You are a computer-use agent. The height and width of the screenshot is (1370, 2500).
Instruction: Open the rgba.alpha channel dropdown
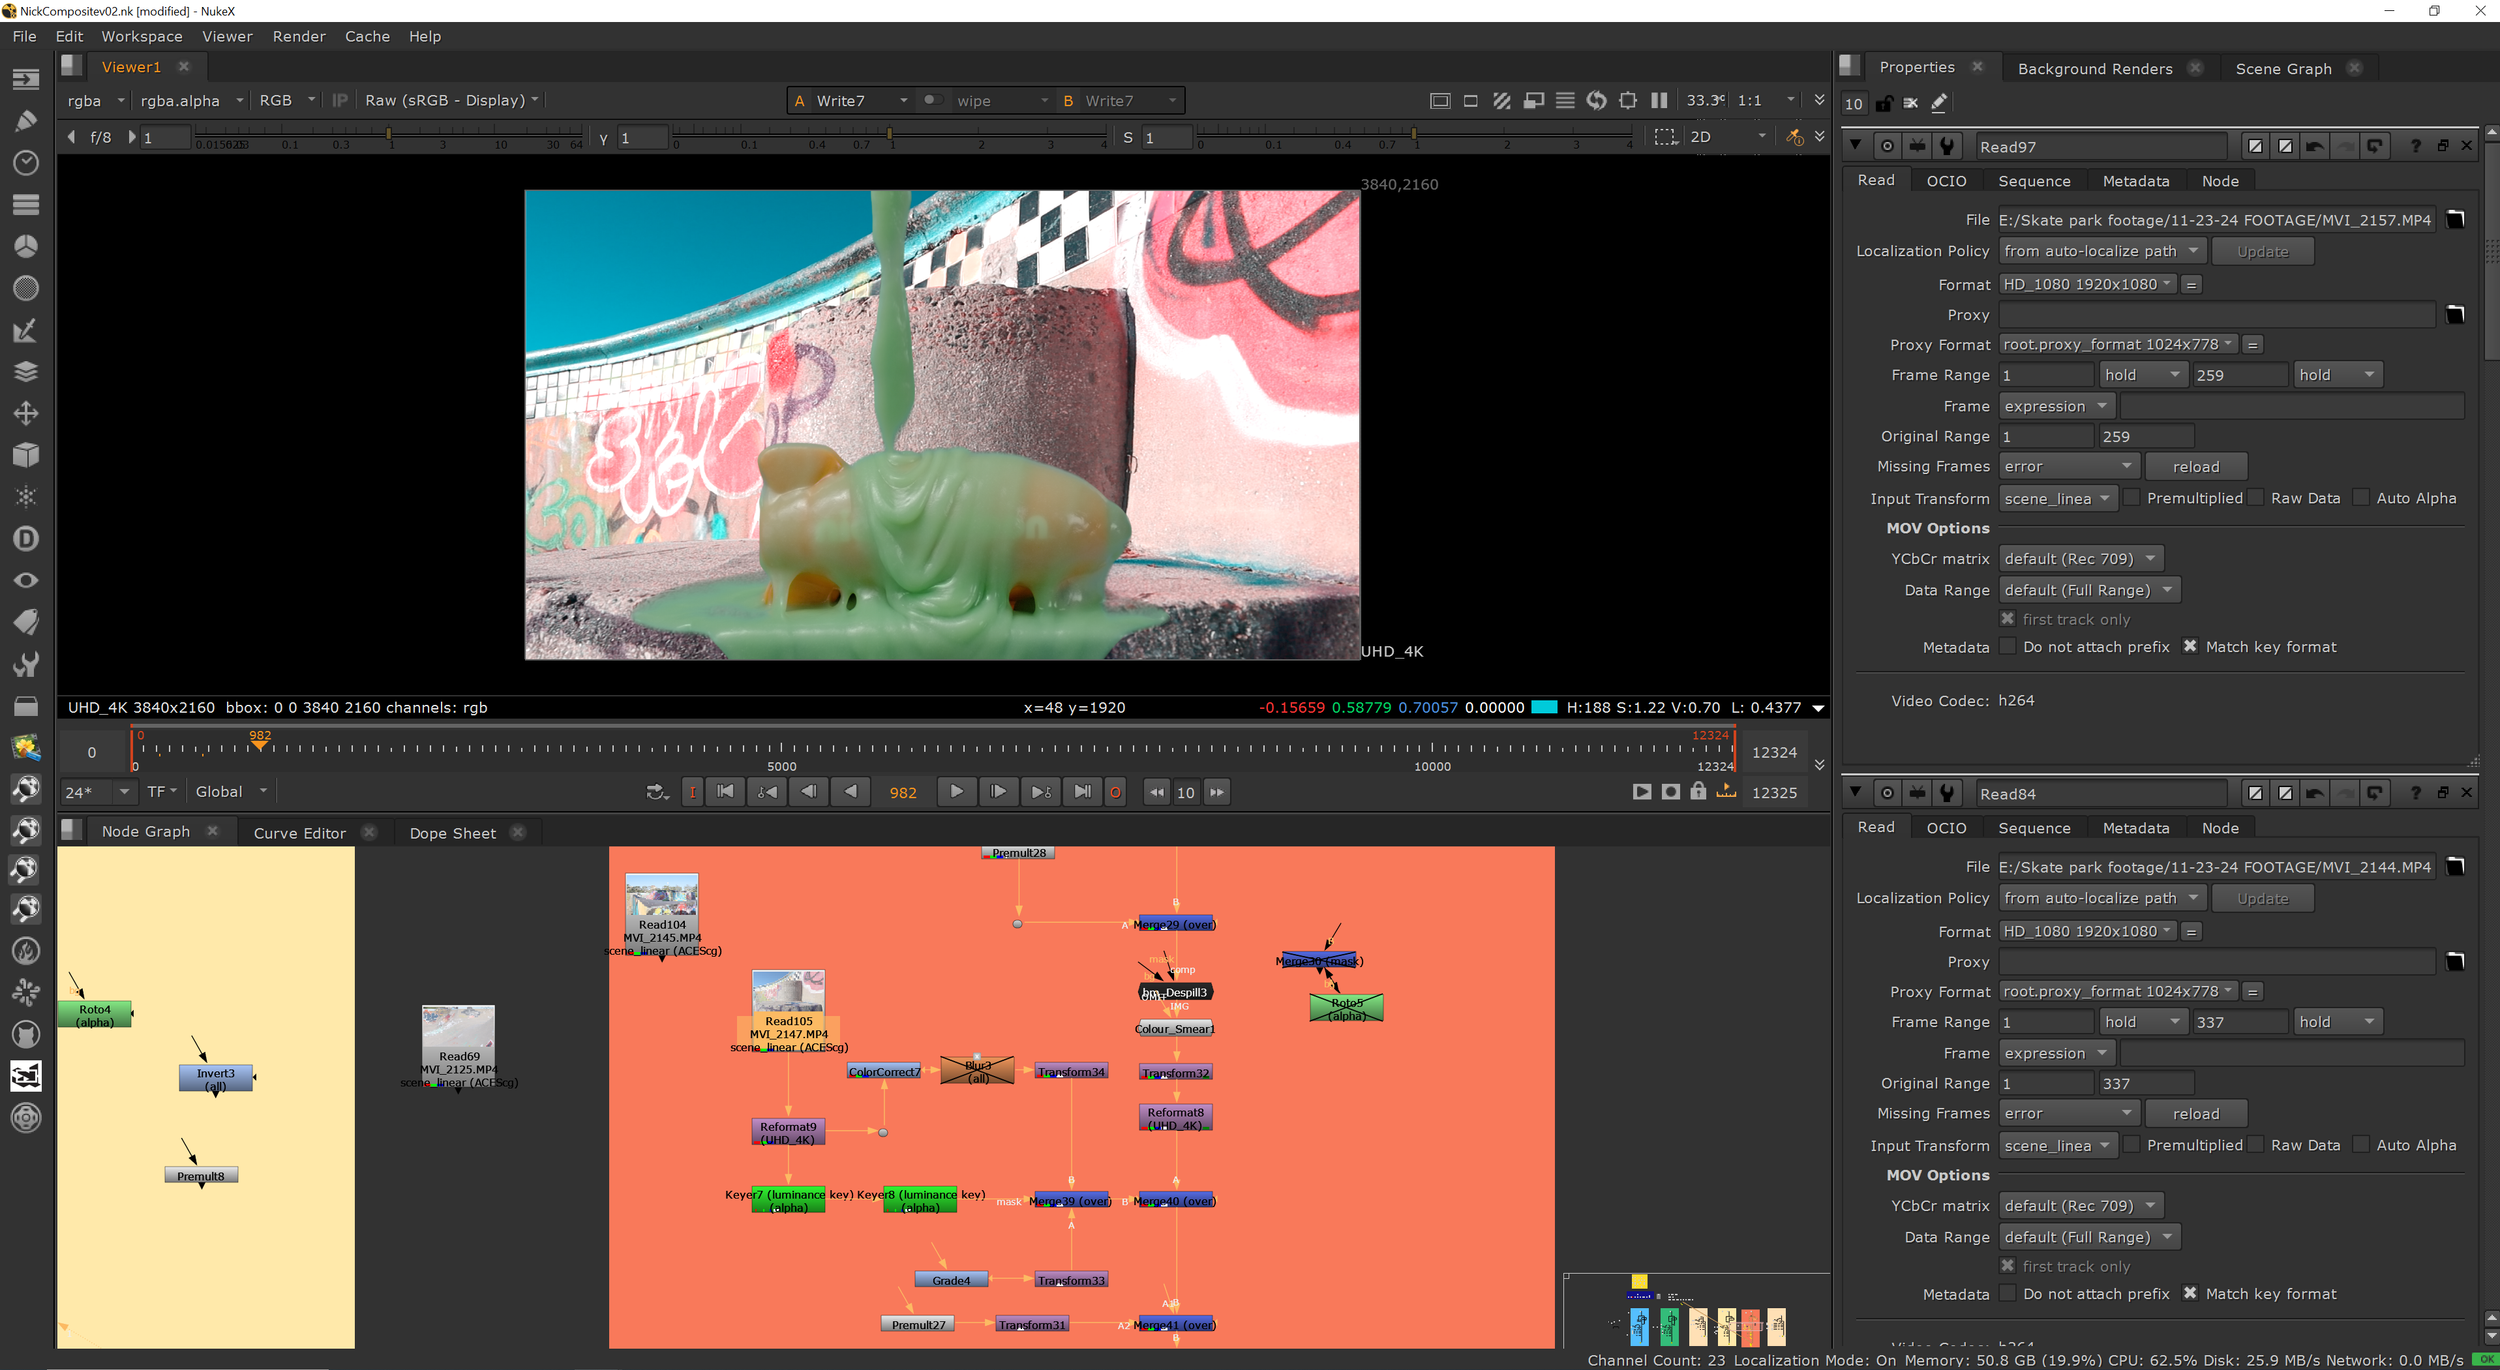[x=190, y=100]
